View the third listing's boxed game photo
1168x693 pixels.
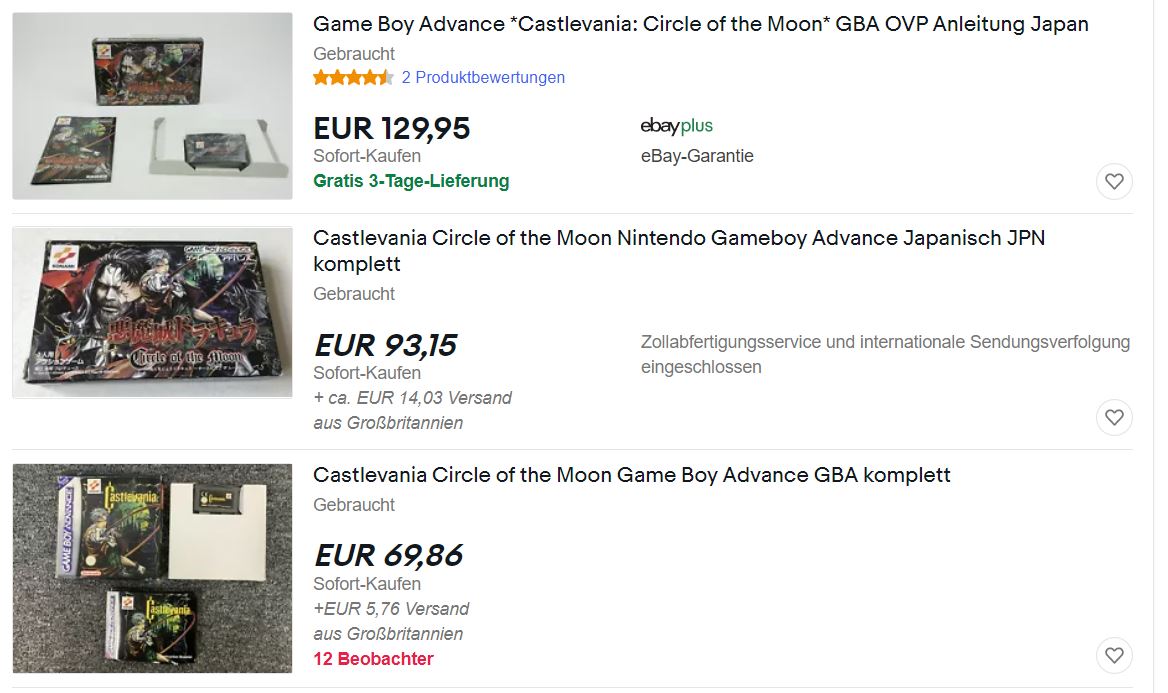[x=153, y=569]
